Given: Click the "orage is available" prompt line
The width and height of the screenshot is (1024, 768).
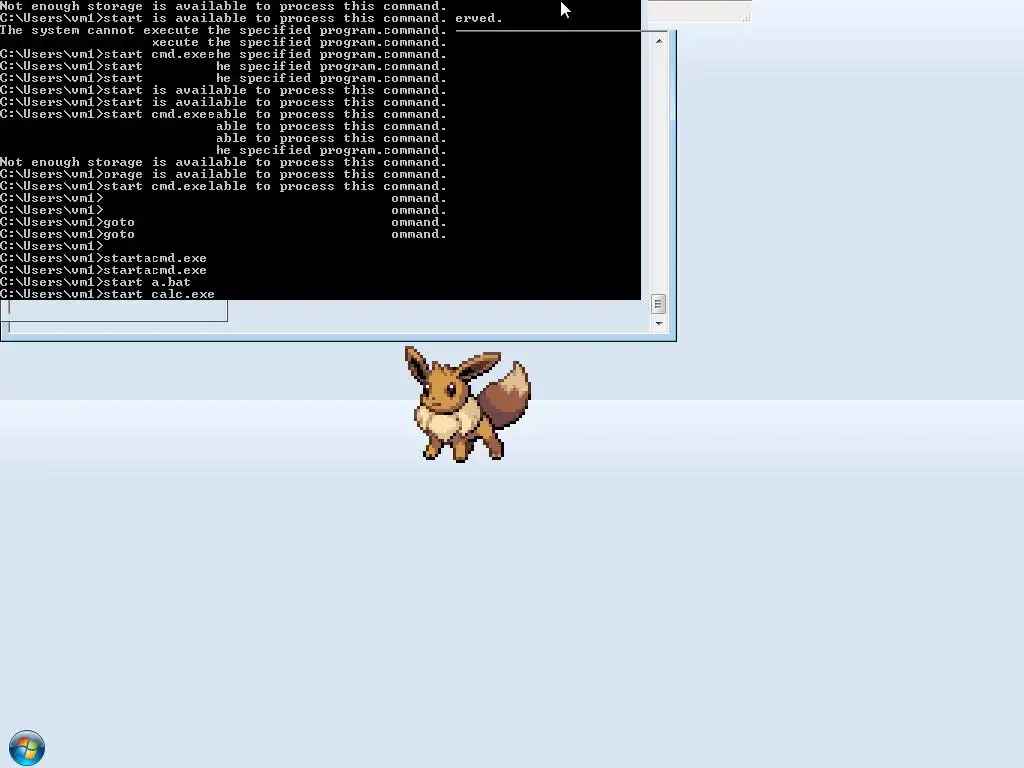Looking at the screenshot, I should point(223,174).
